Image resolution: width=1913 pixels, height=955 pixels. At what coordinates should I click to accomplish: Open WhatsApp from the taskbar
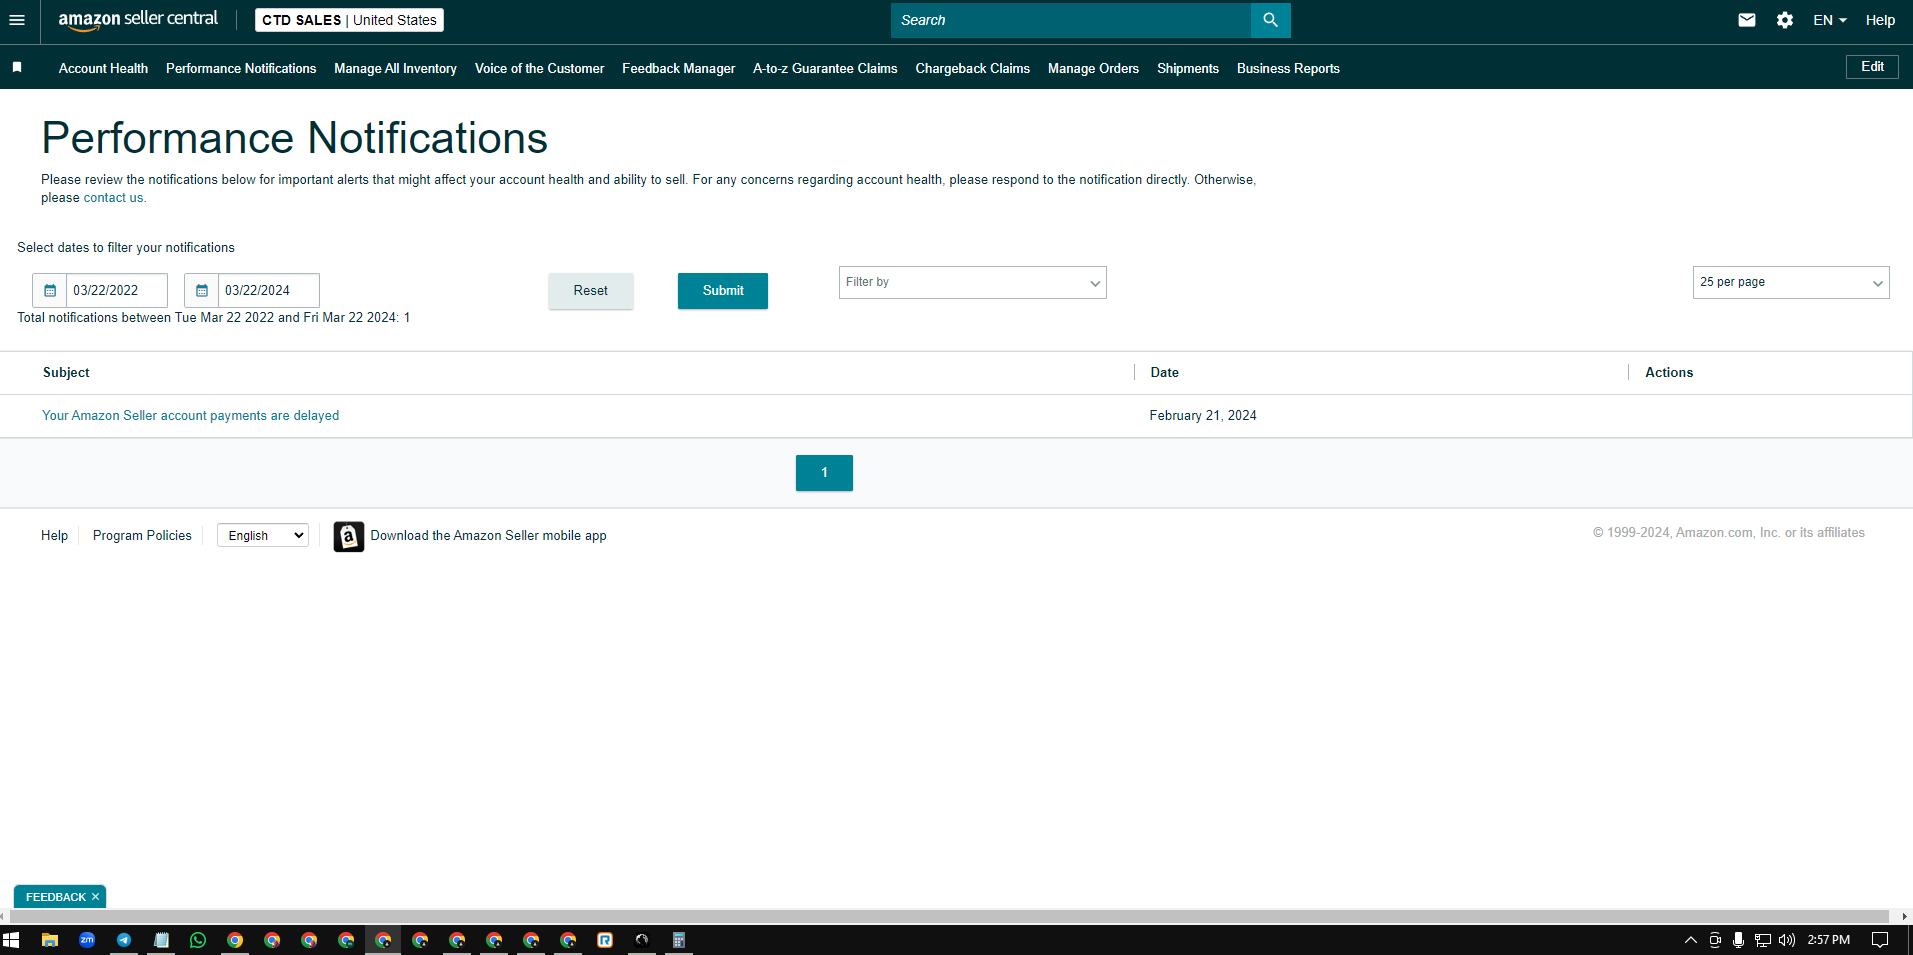pyautogui.click(x=198, y=940)
